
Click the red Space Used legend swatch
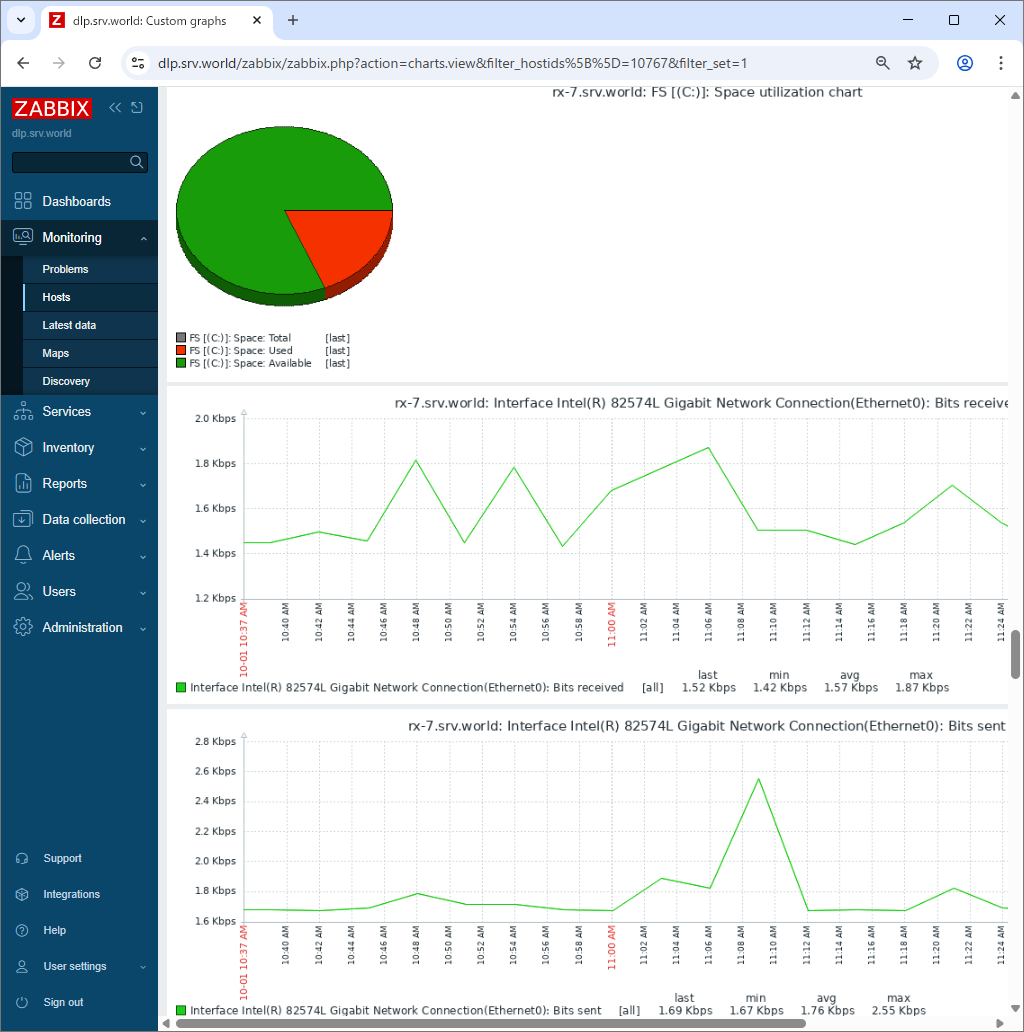[x=181, y=350]
